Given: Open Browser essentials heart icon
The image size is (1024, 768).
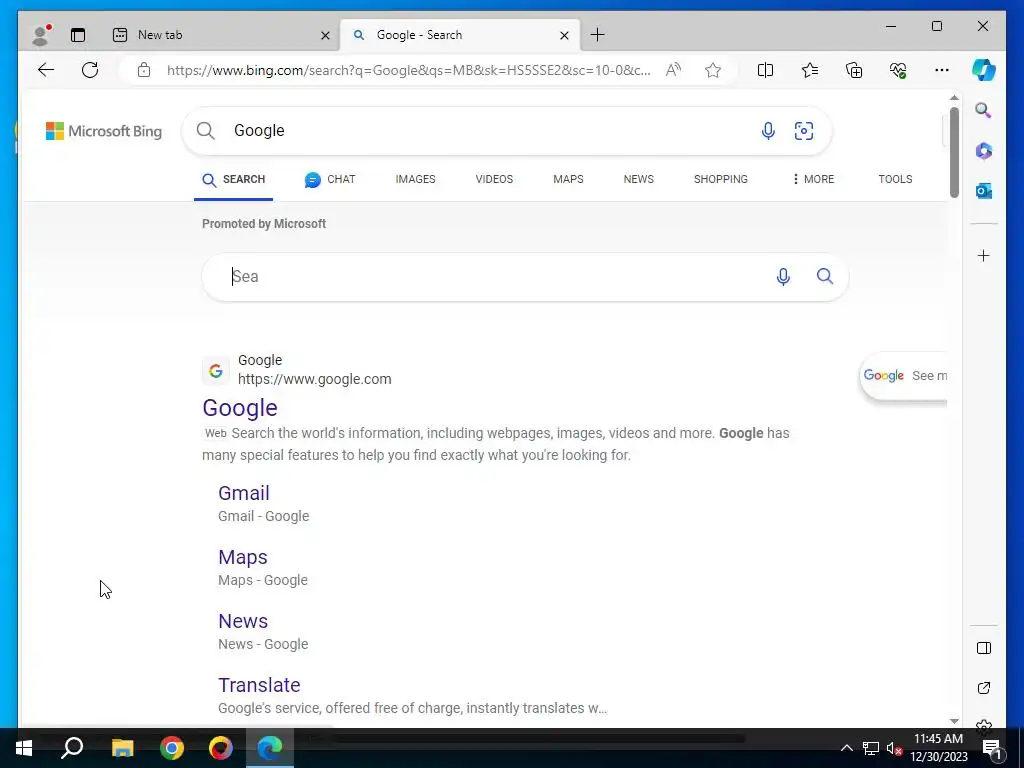Looking at the screenshot, I should pyautogui.click(x=898, y=70).
